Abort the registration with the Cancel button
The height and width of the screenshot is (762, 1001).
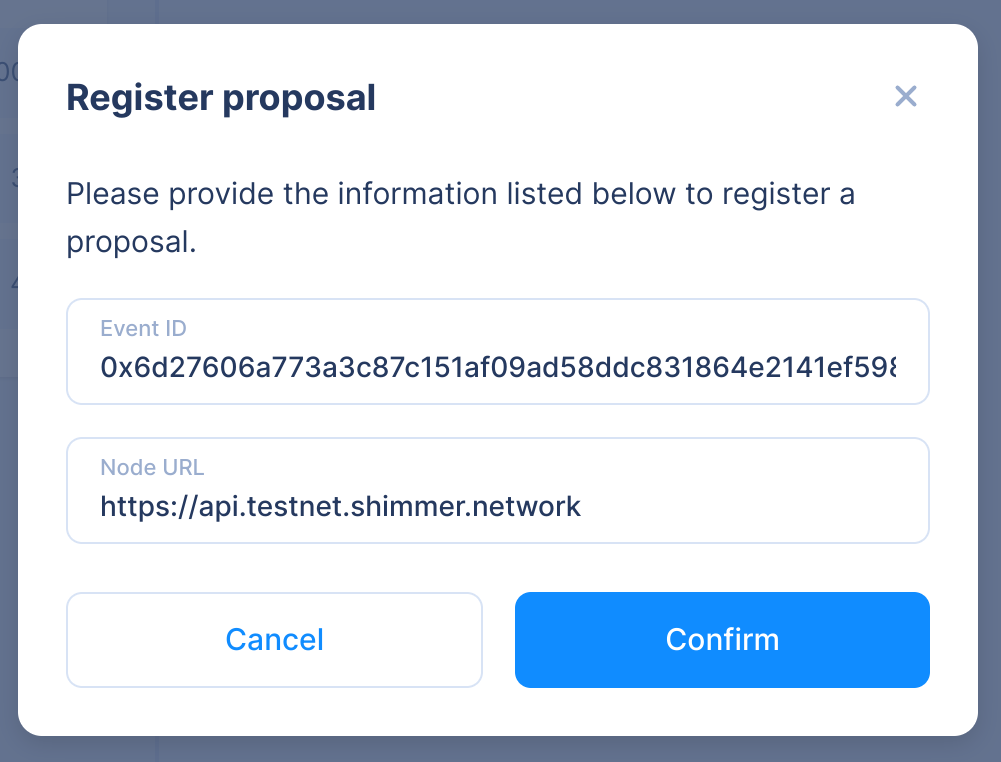(274, 640)
